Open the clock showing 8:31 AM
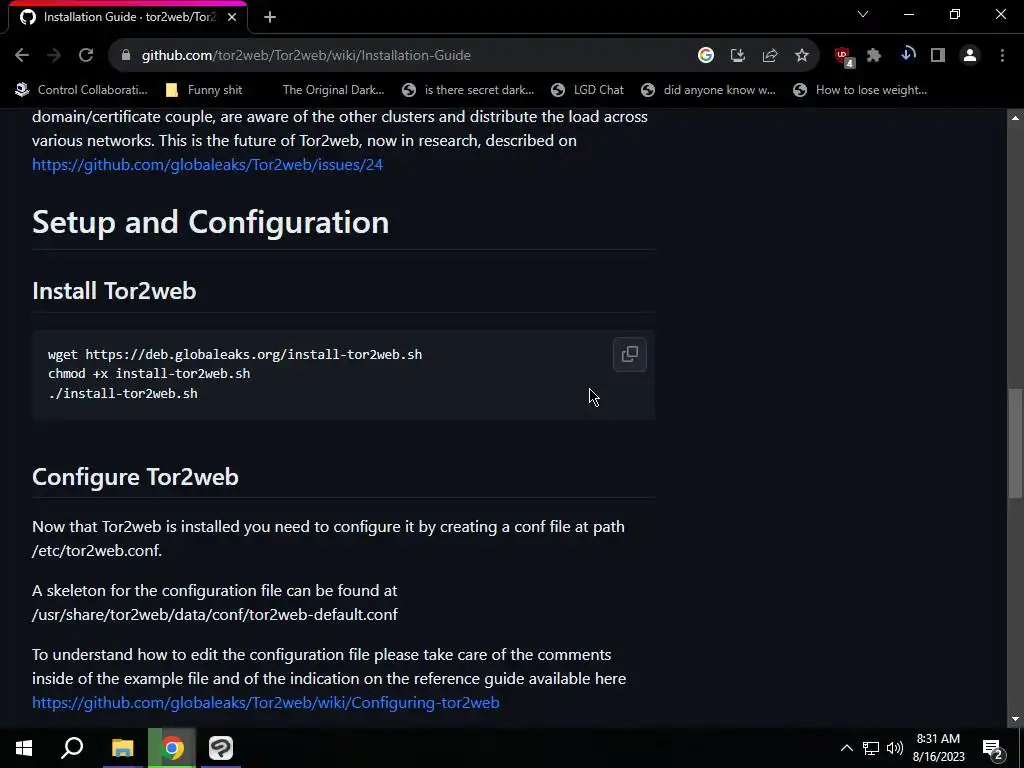The width and height of the screenshot is (1024, 768). click(938, 748)
